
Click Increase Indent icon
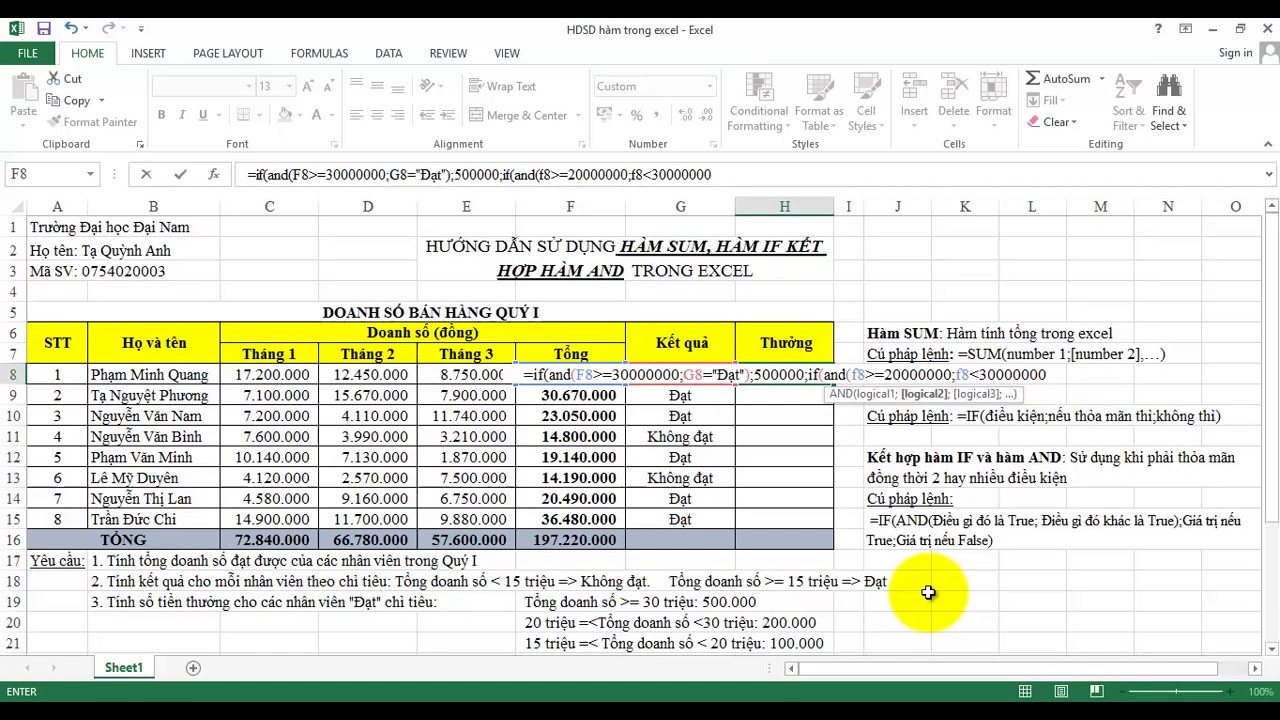tap(448, 115)
